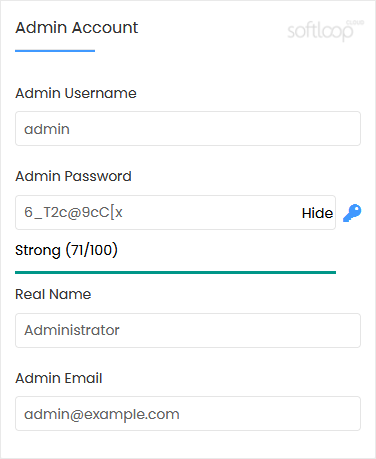
Task: Click the softloop cloud logo
Action: point(326,31)
